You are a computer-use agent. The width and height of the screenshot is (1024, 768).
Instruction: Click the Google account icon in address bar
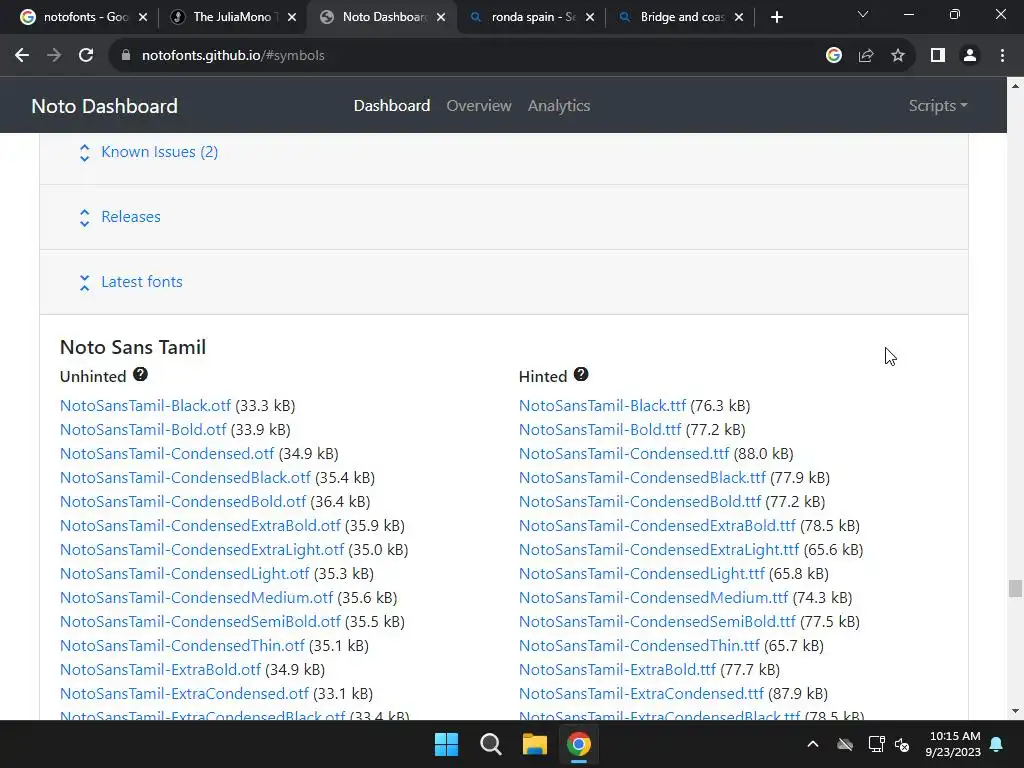click(x=833, y=56)
